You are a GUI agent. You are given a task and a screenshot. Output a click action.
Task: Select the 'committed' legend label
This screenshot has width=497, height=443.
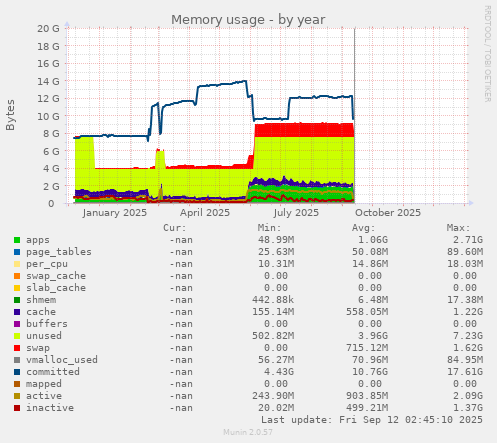[53, 372]
